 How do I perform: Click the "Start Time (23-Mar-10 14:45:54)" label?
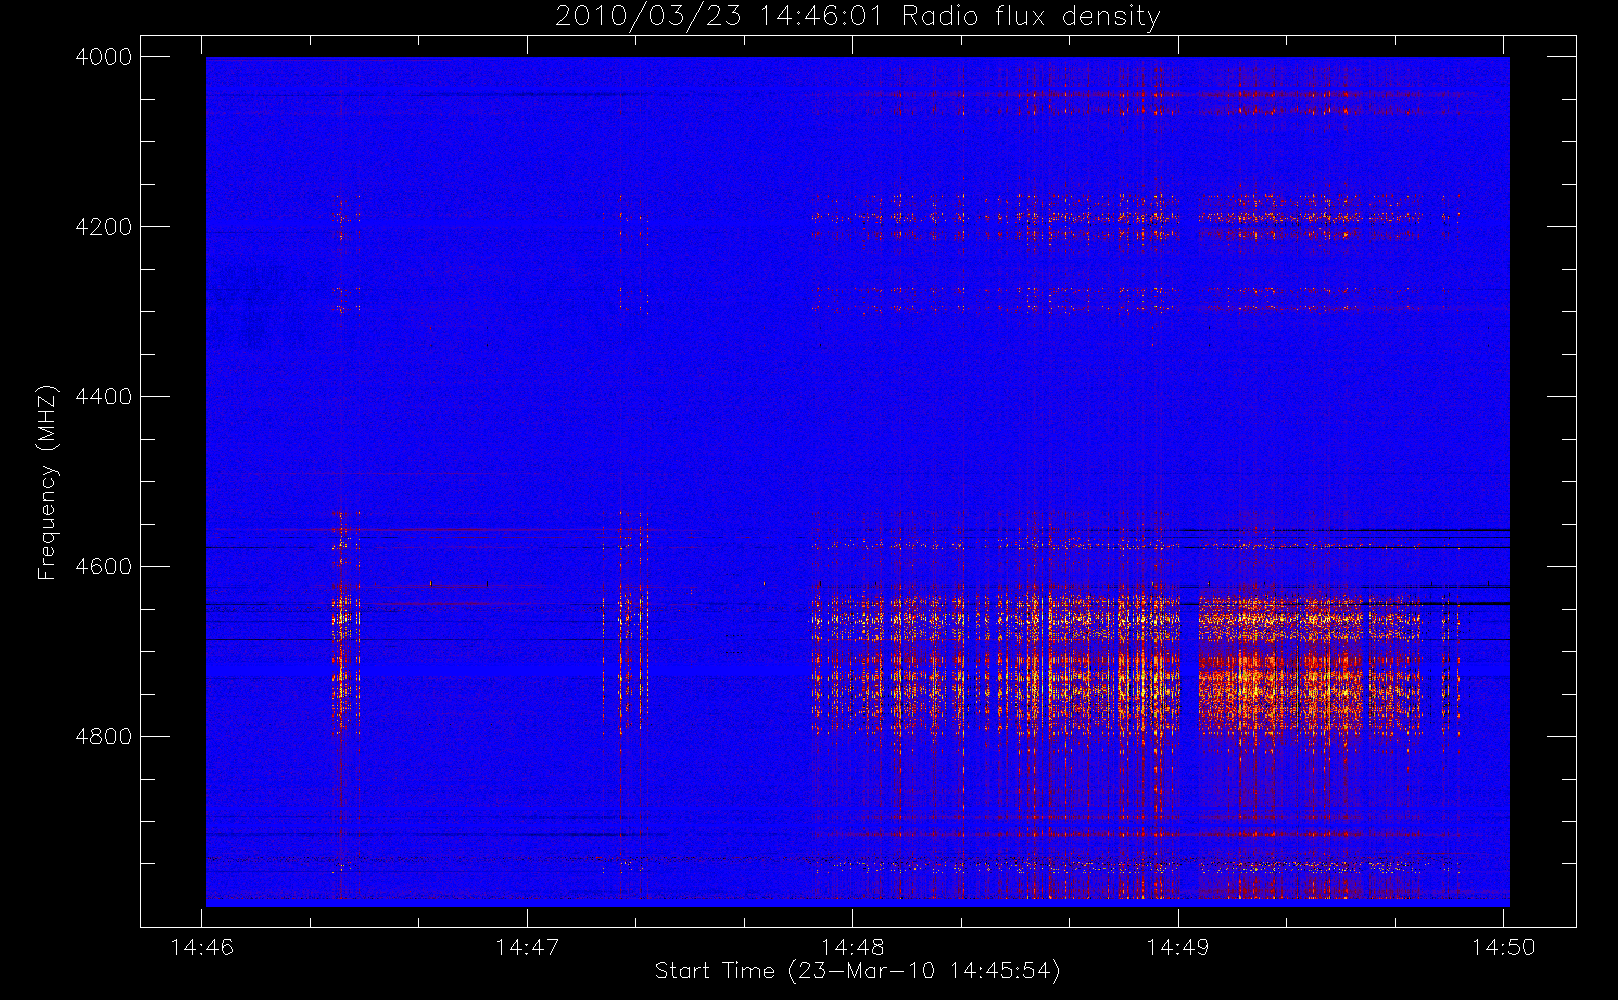pos(857,971)
